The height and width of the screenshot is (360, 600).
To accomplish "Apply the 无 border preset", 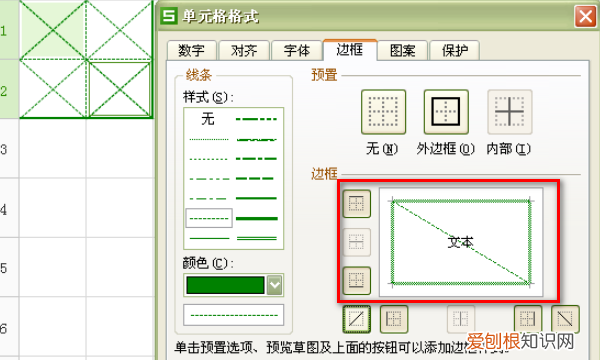I will (x=383, y=112).
